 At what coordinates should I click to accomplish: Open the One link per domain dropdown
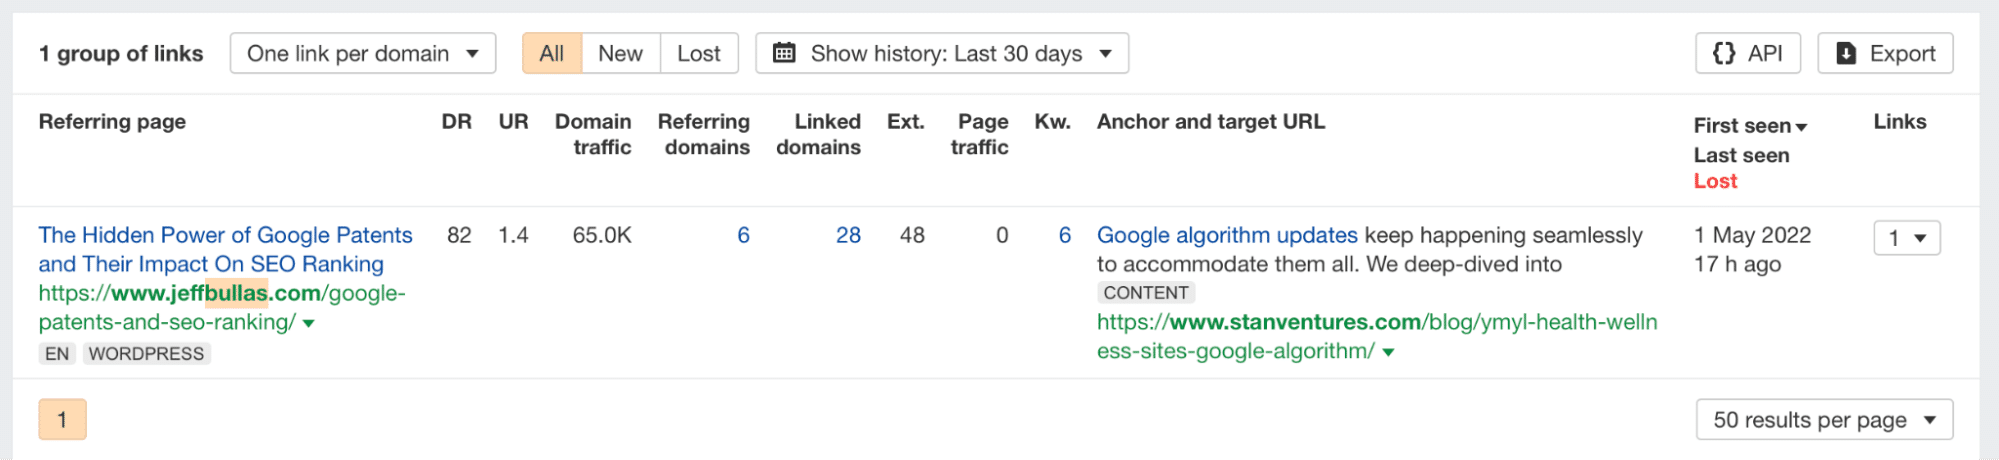point(362,53)
